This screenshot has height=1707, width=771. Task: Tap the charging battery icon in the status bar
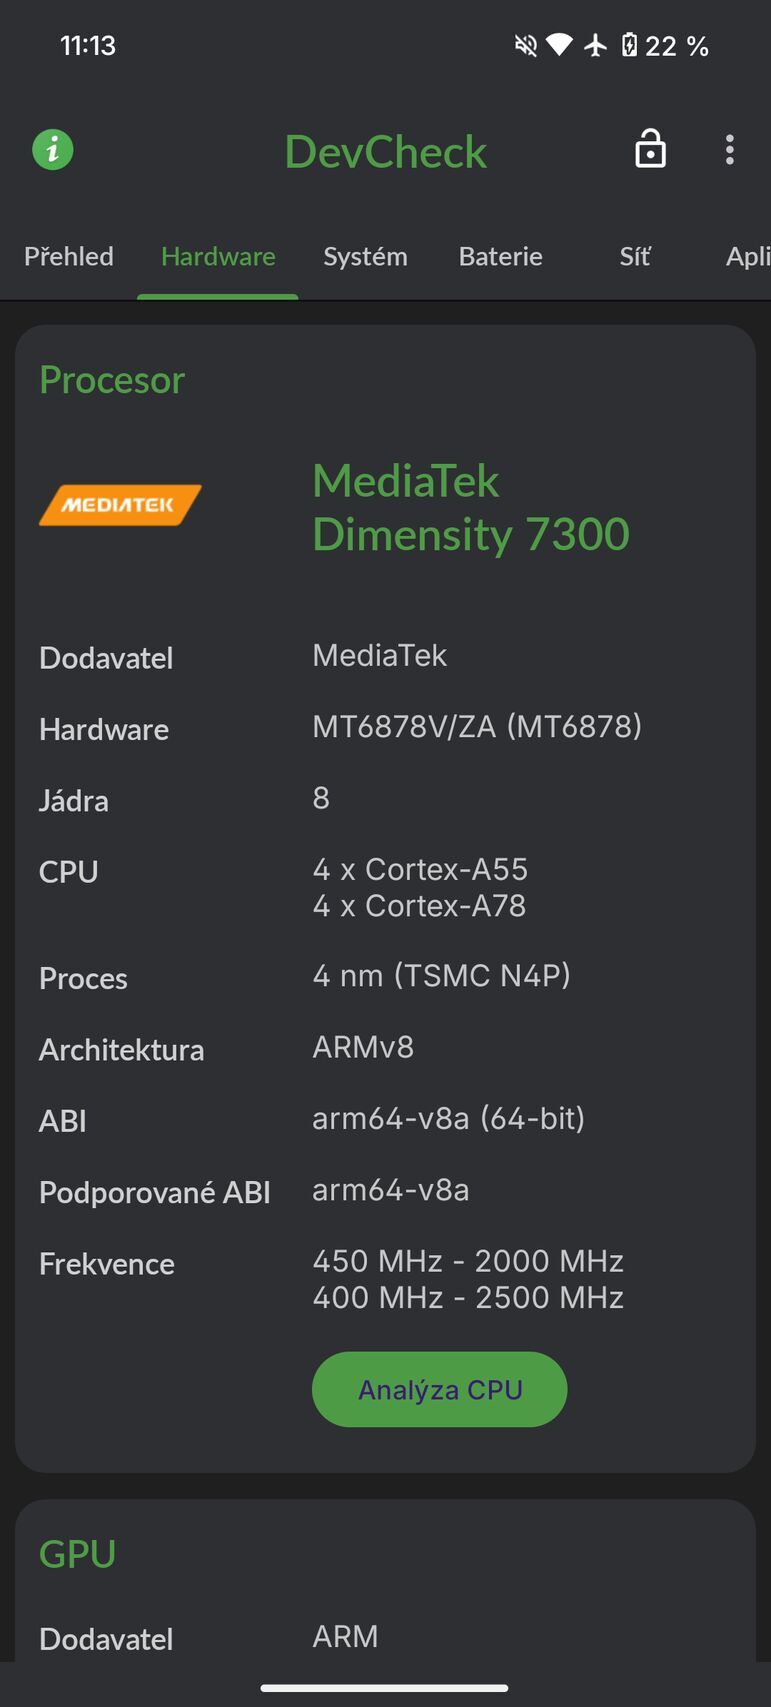(x=631, y=45)
